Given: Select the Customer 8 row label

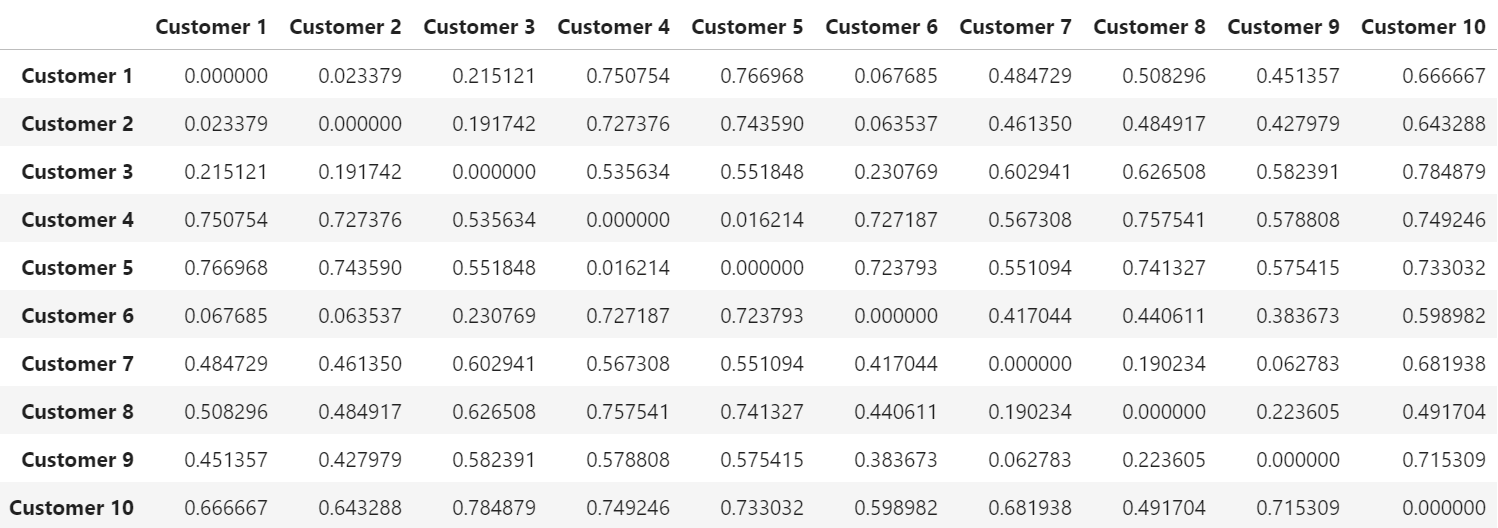Looking at the screenshot, I should coord(77,412).
